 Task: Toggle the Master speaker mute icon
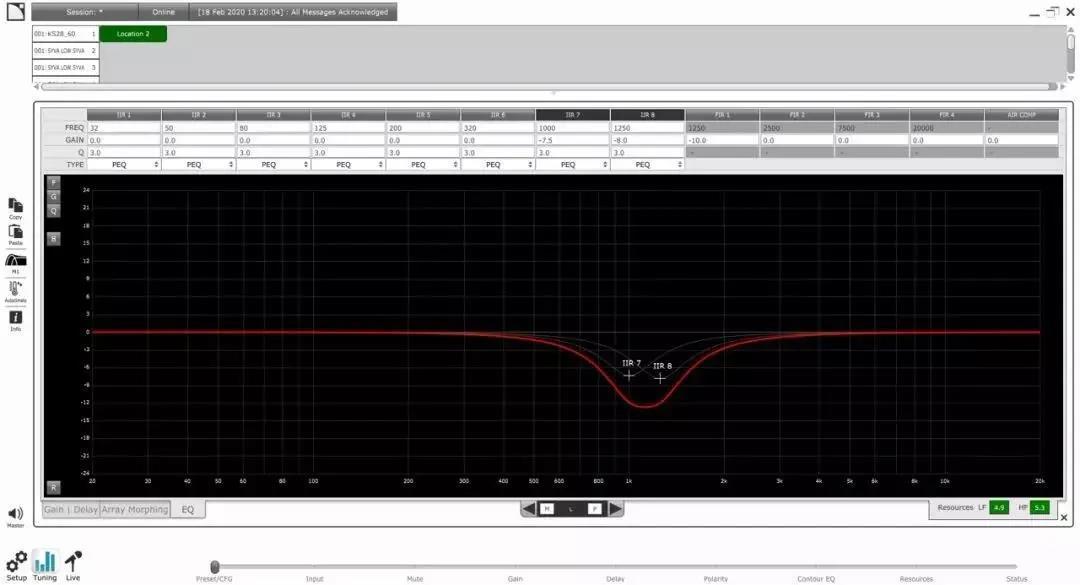(x=15, y=514)
